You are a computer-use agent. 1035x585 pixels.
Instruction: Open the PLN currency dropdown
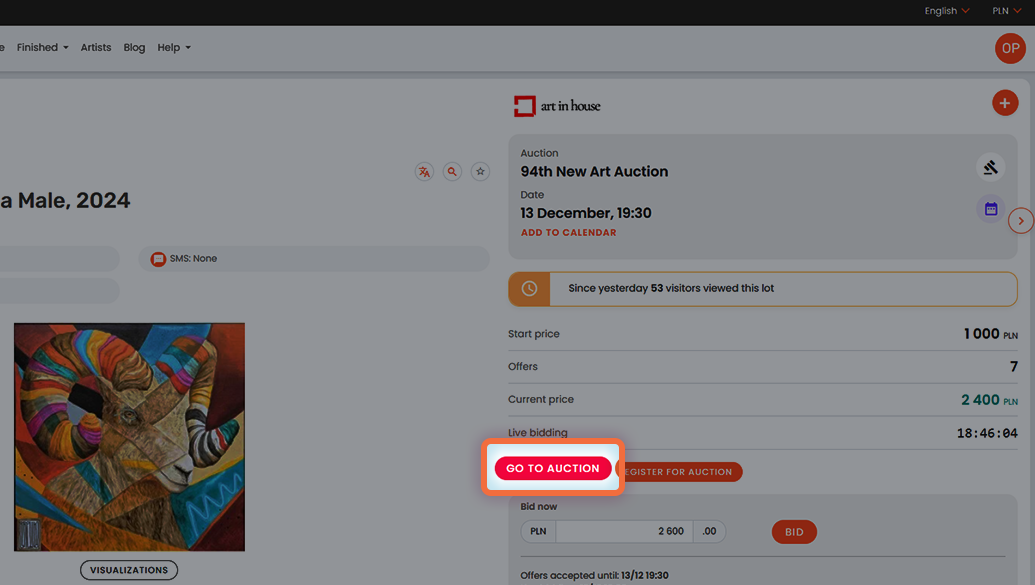point(1007,11)
